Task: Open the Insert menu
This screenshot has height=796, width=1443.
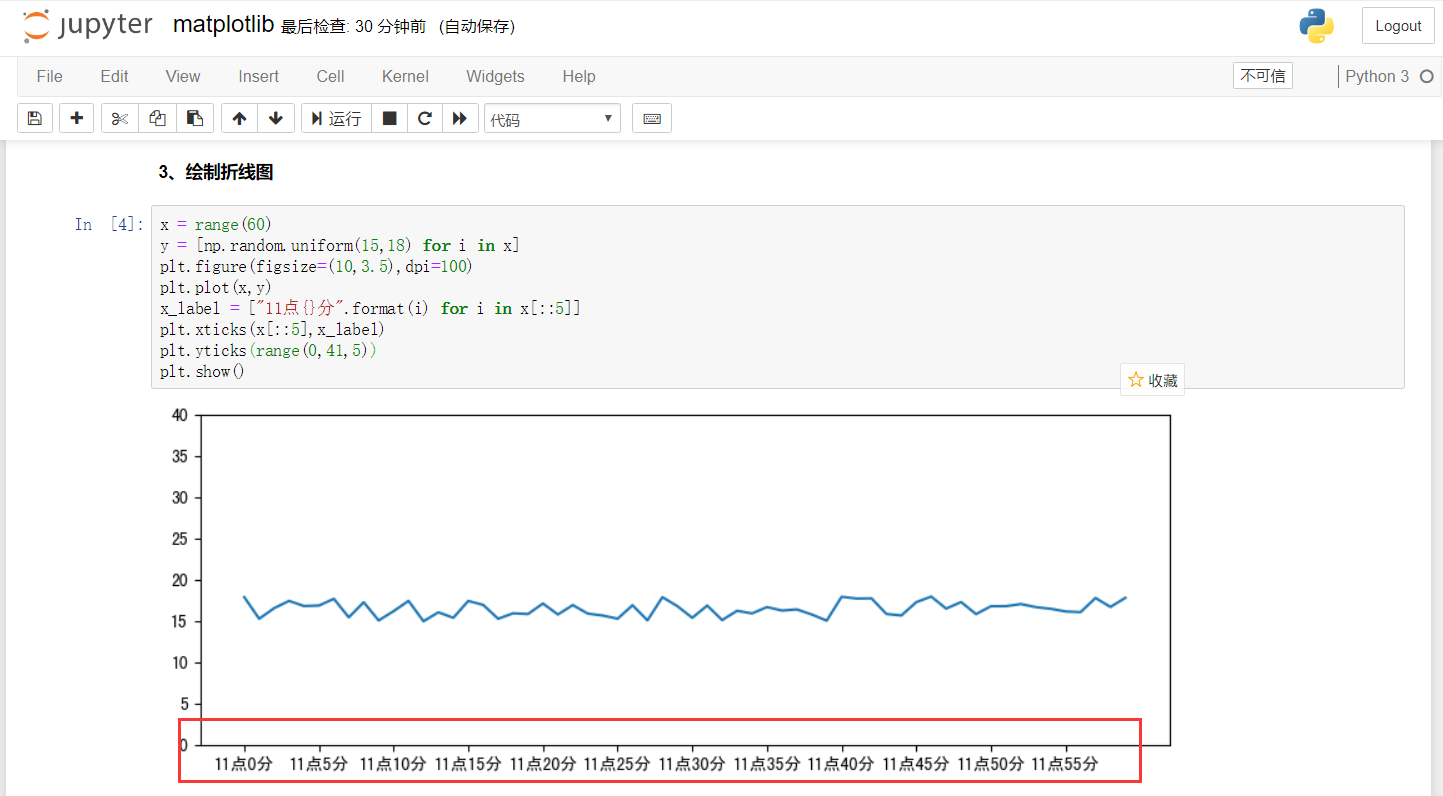Action: click(258, 76)
